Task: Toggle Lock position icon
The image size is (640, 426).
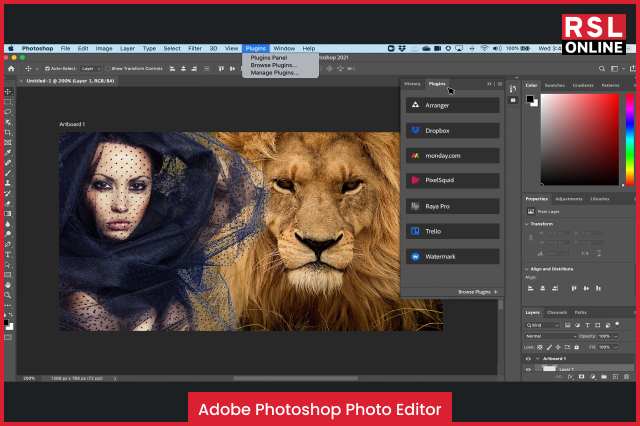Action: coord(558,347)
